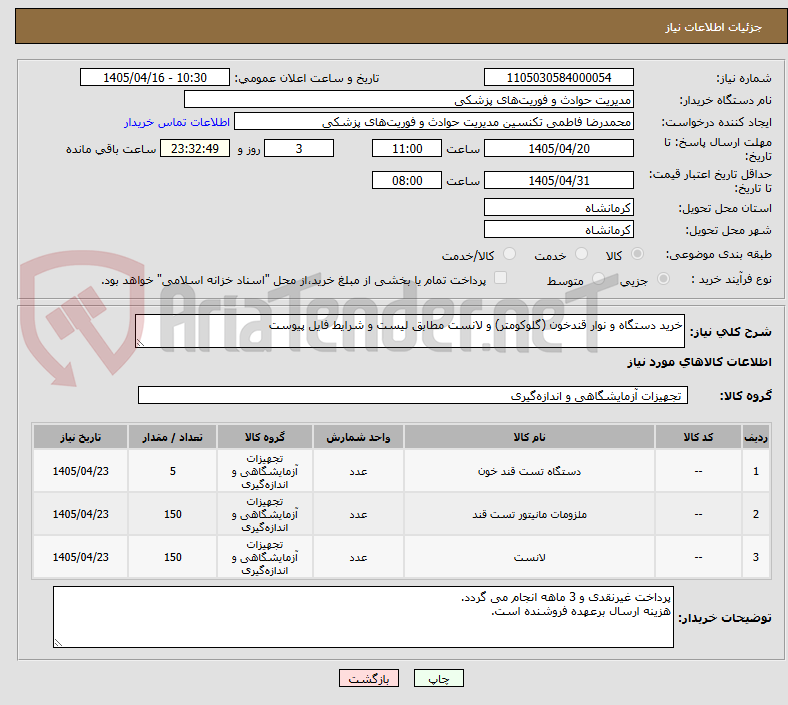
Task: Click unit عدد in دستگاه تست قند خون row
Action: (x=358, y=471)
